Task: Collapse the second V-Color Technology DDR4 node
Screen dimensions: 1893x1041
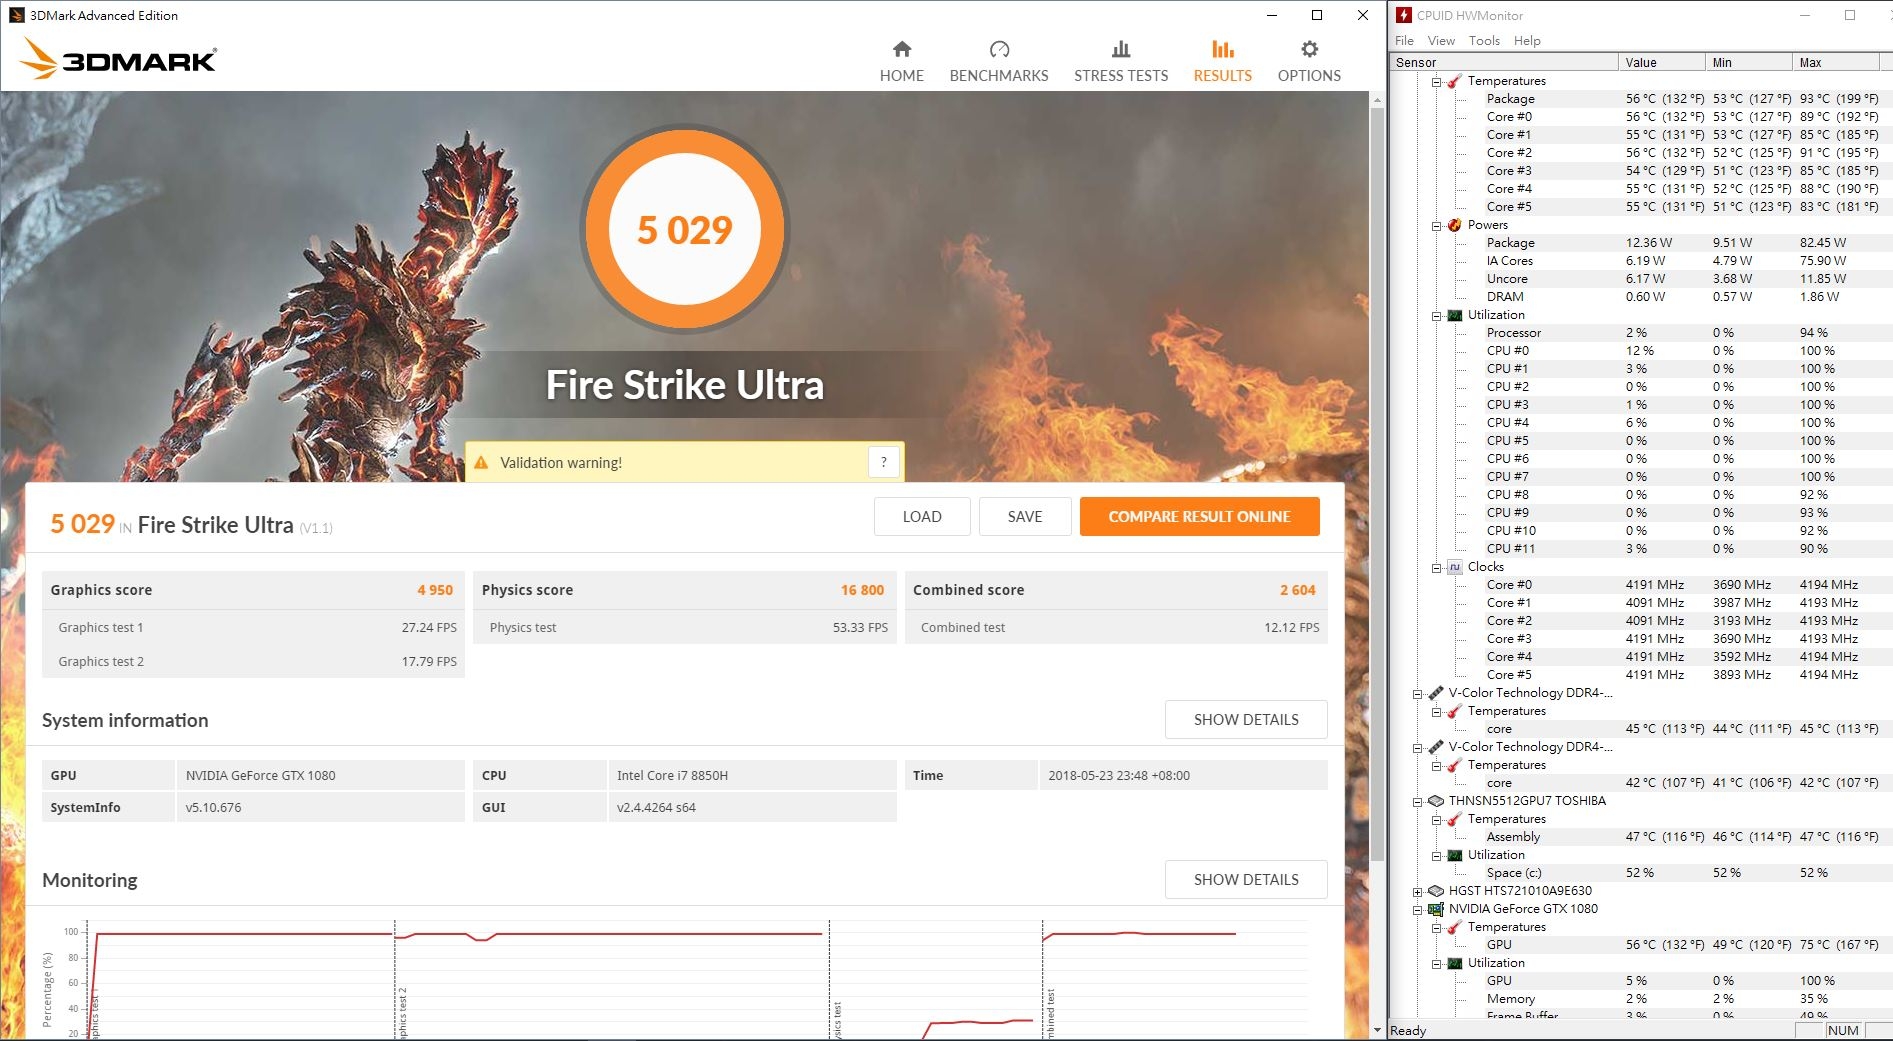Action: pyautogui.click(x=1418, y=748)
